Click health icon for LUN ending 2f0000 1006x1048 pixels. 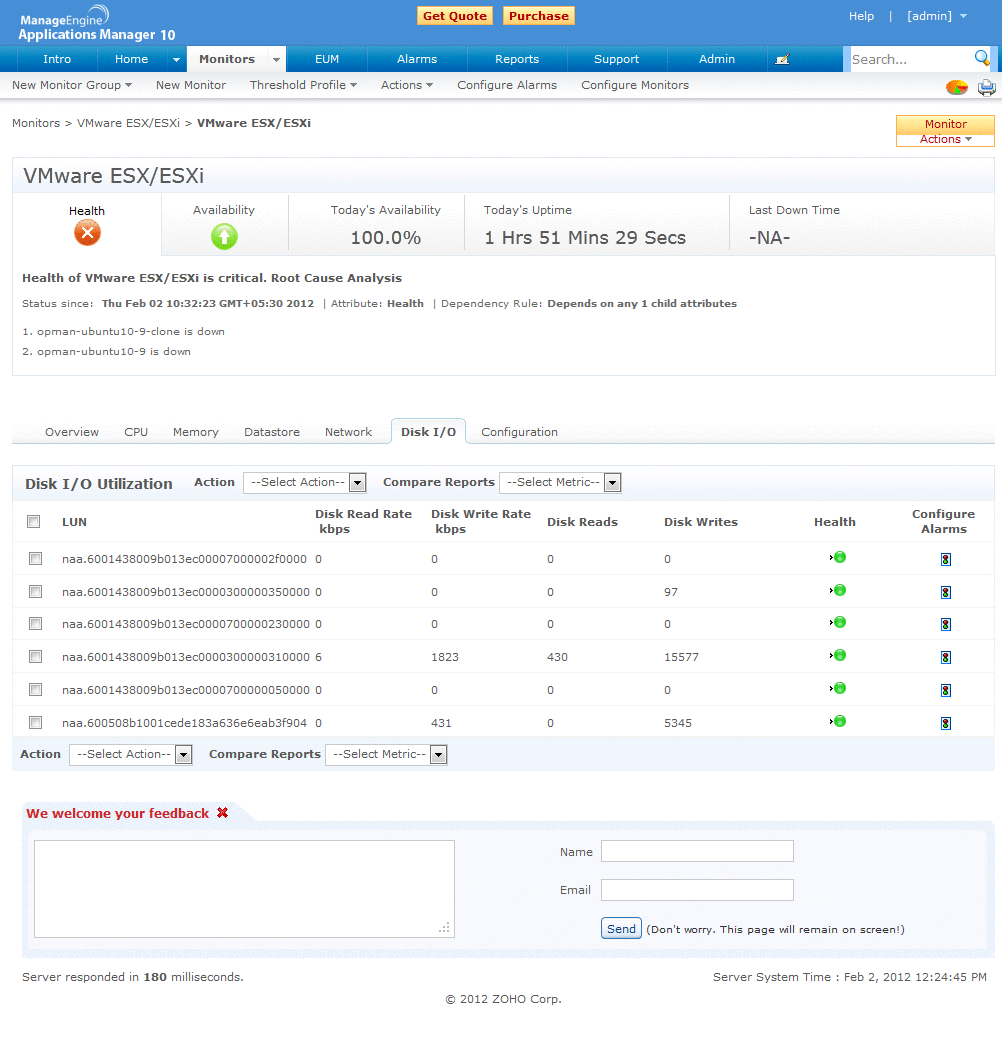tap(838, 557)
